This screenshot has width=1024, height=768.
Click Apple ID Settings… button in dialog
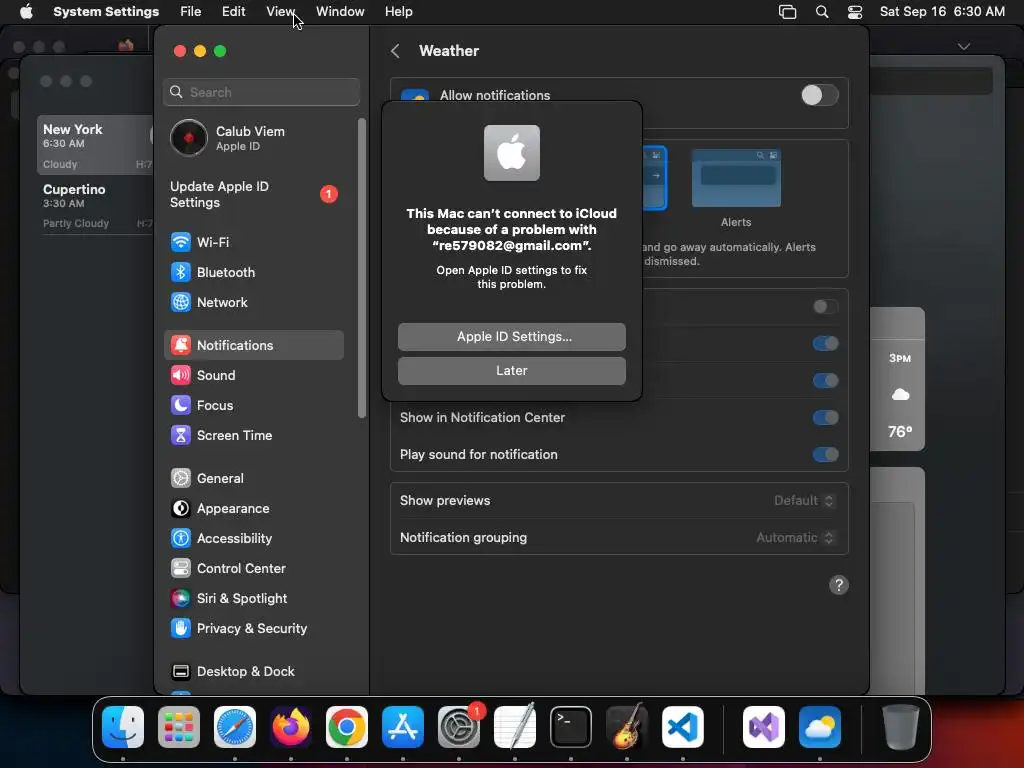coord(512,336)
